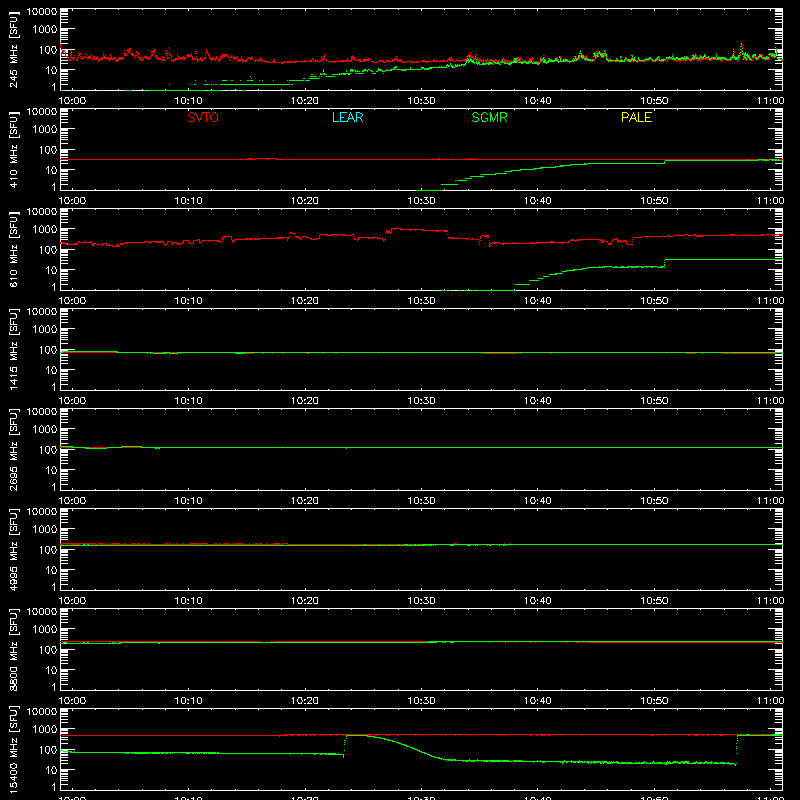Click the 10000 y-tick of 245 MHz panel
Viewport: 800px width, 800px height.
click(x=42, y=12)
